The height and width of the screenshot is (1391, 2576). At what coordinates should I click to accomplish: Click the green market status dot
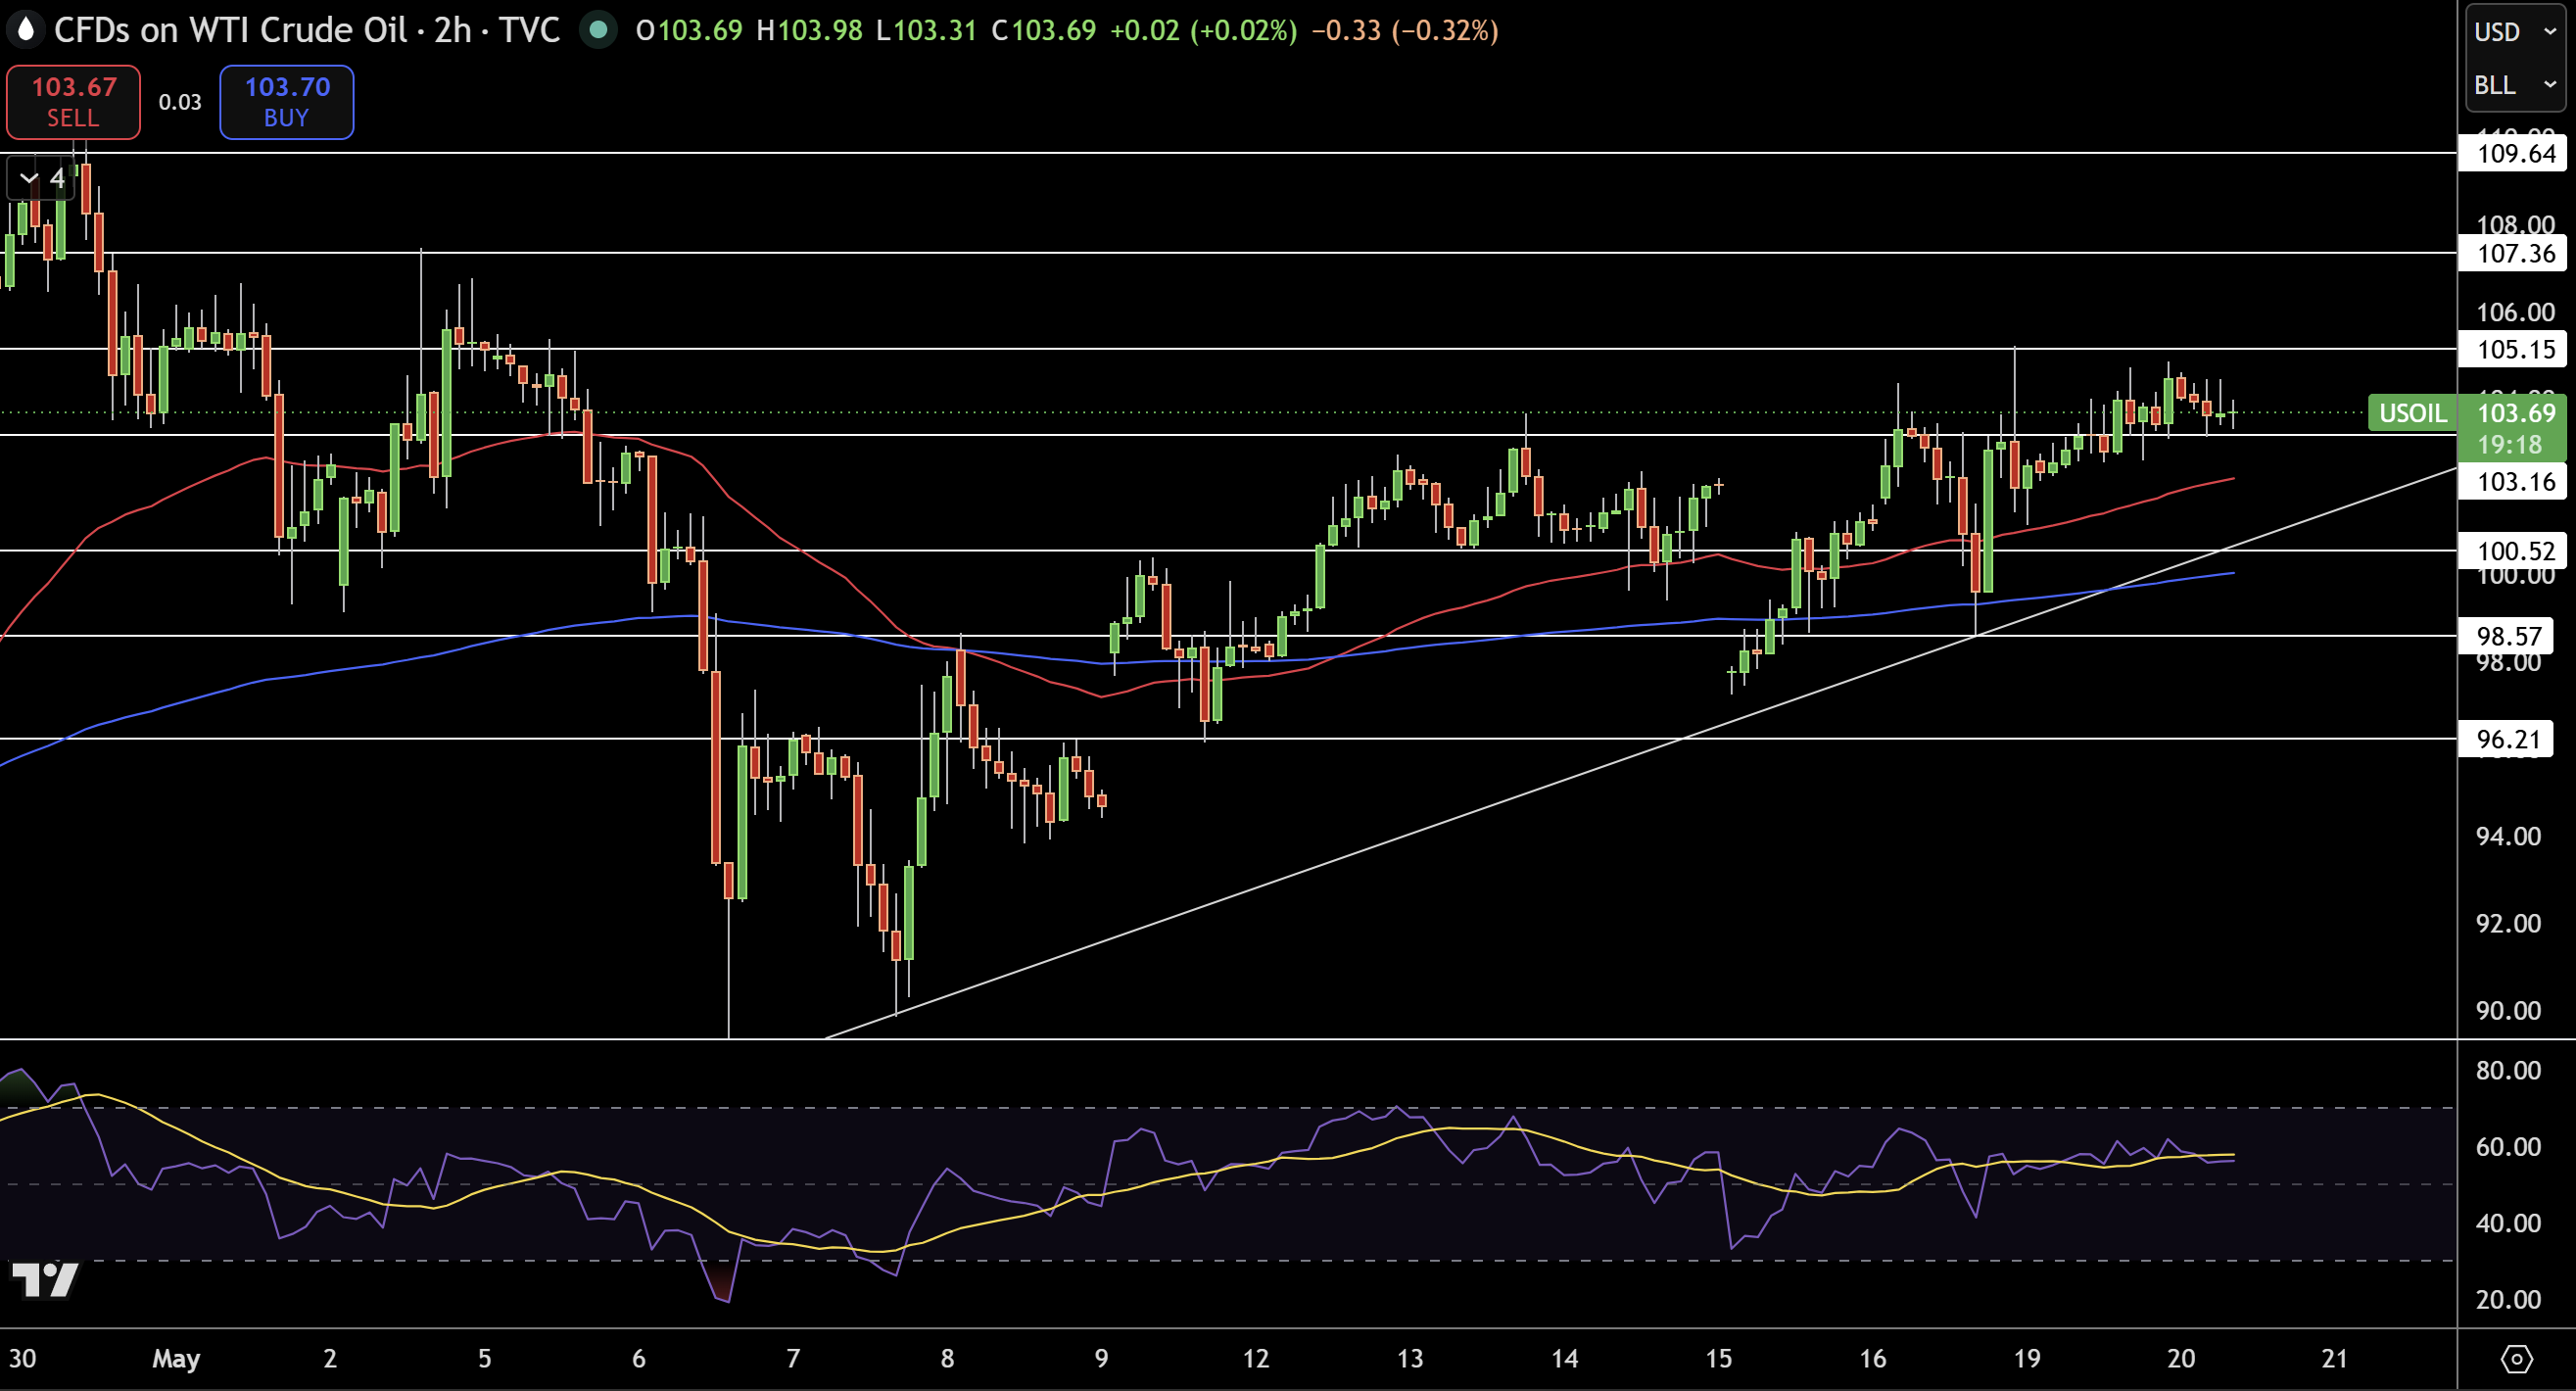tap(598, 30)
